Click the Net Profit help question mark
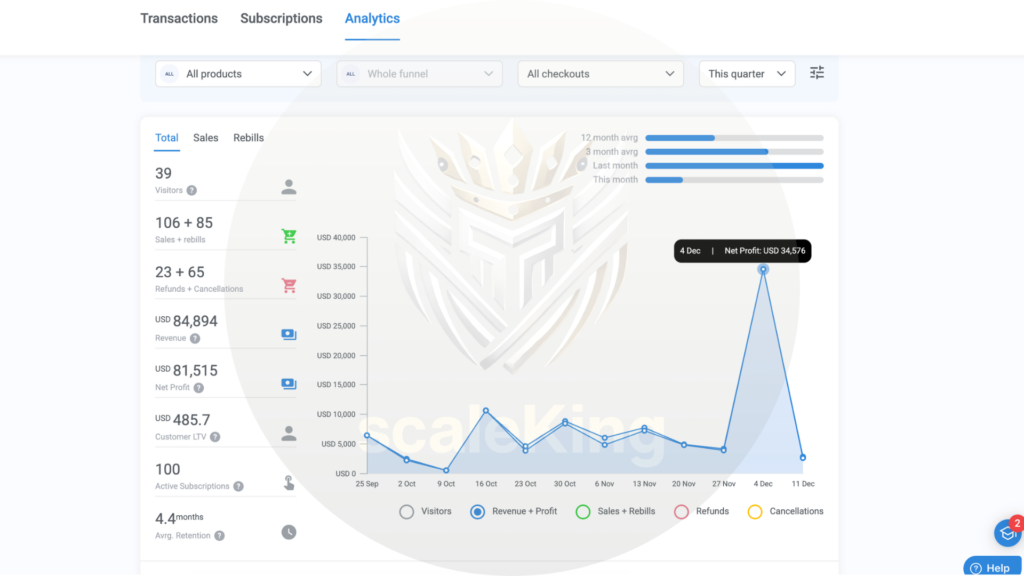The height and width of the screenshot is (576, 1024). (199, 388)
